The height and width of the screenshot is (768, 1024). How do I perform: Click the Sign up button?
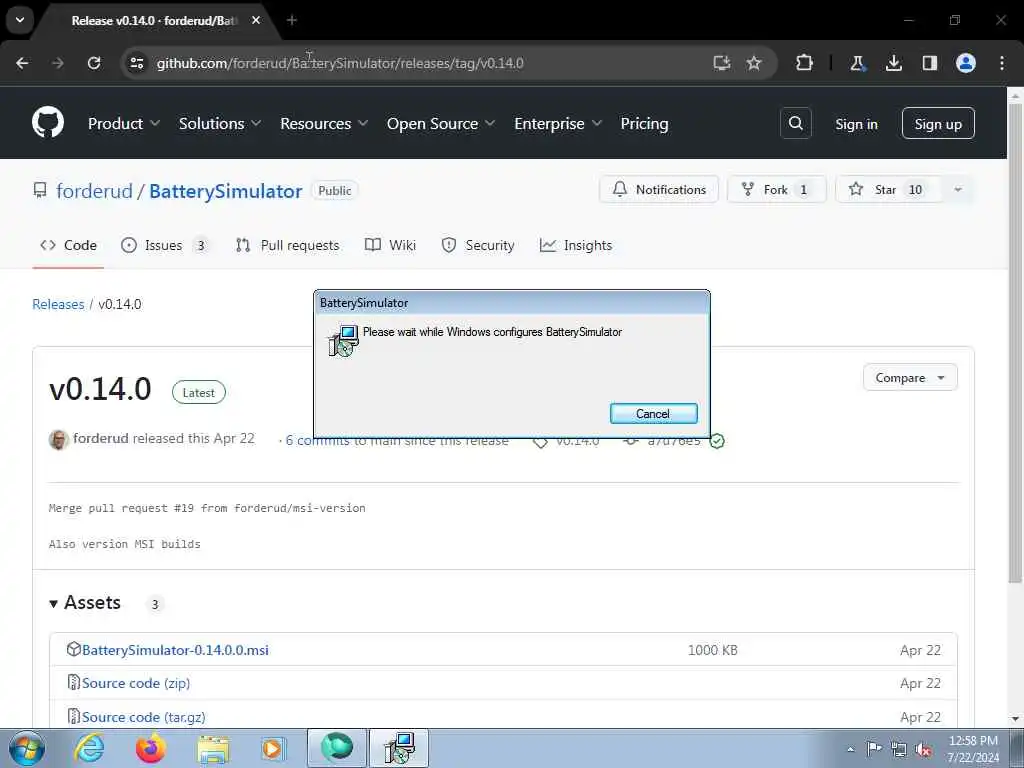click(x=938, y=123)
